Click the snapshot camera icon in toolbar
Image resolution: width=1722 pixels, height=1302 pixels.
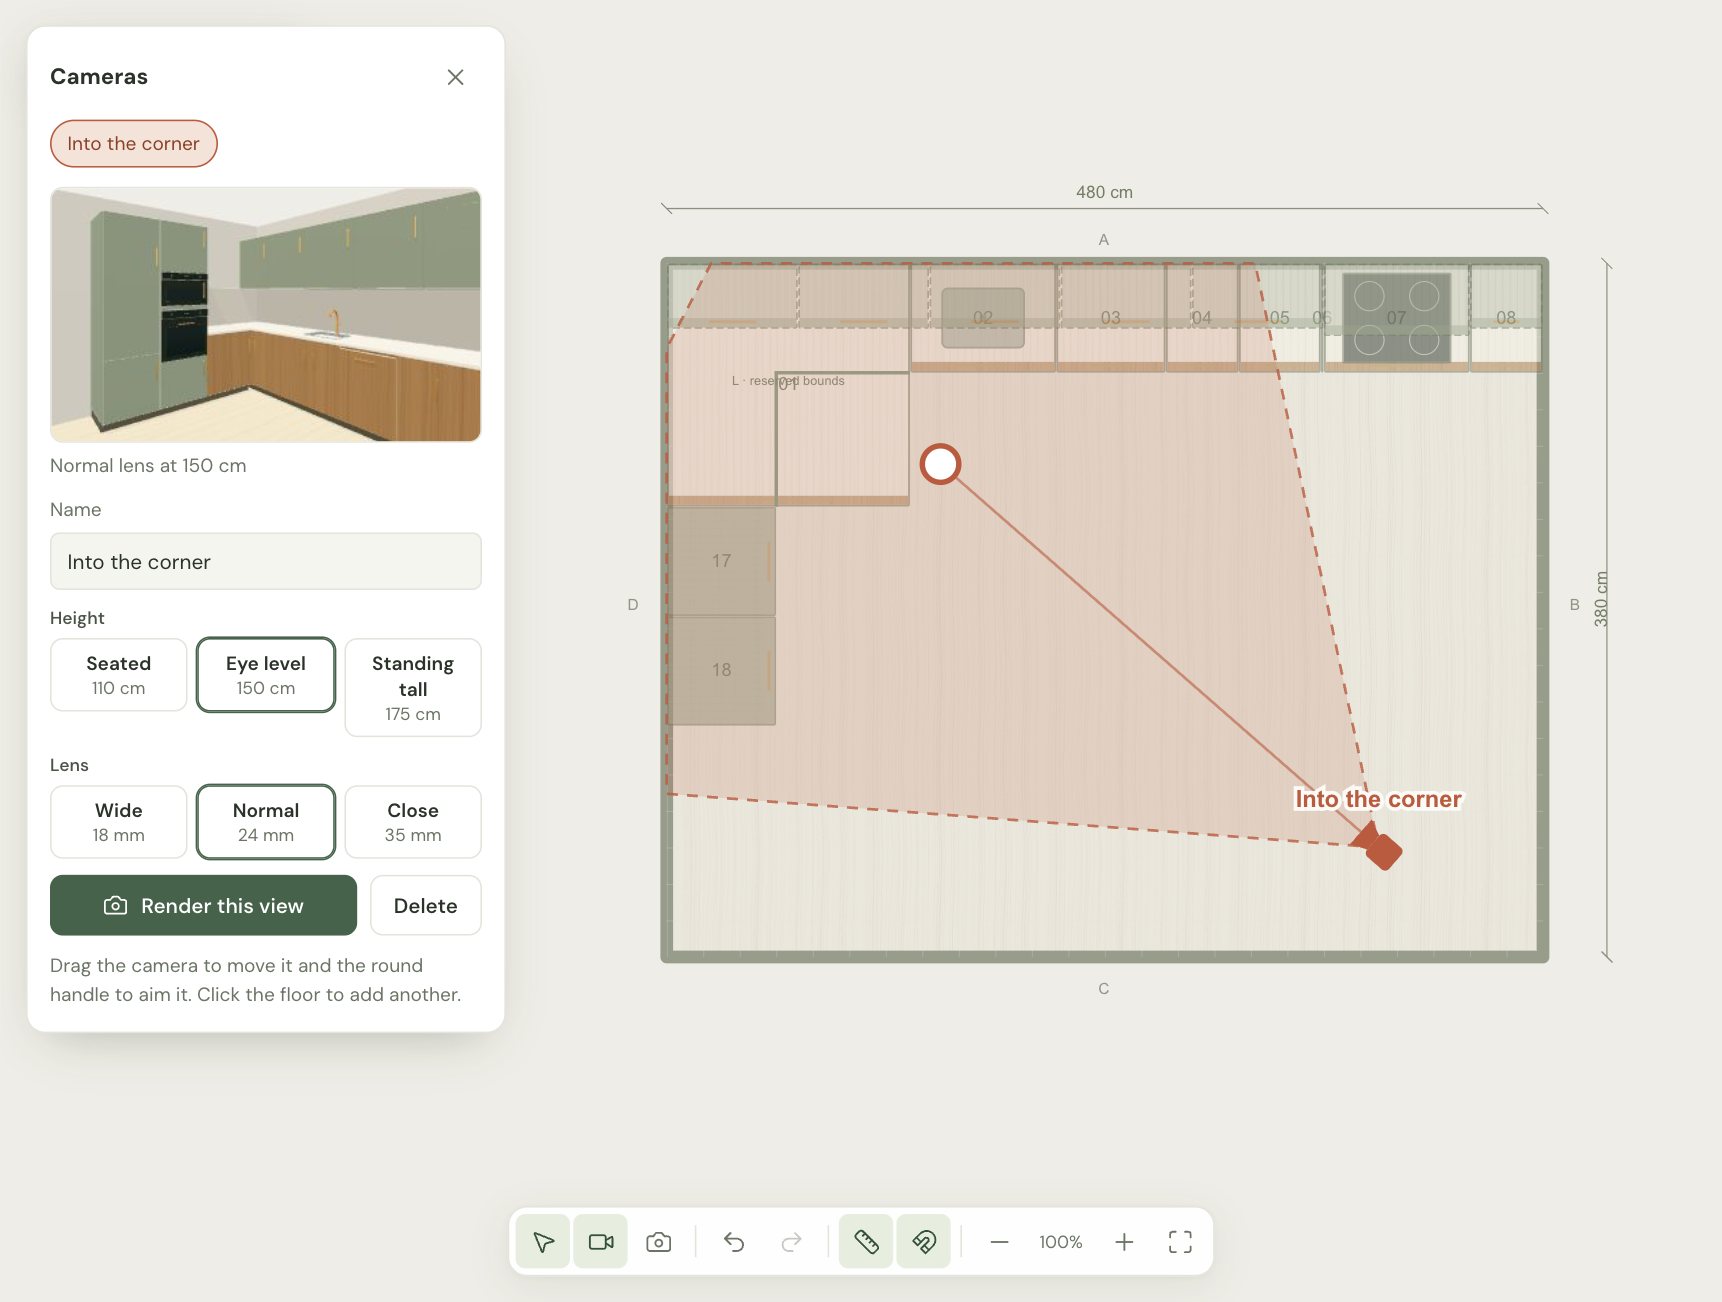tap(659, 1241)
